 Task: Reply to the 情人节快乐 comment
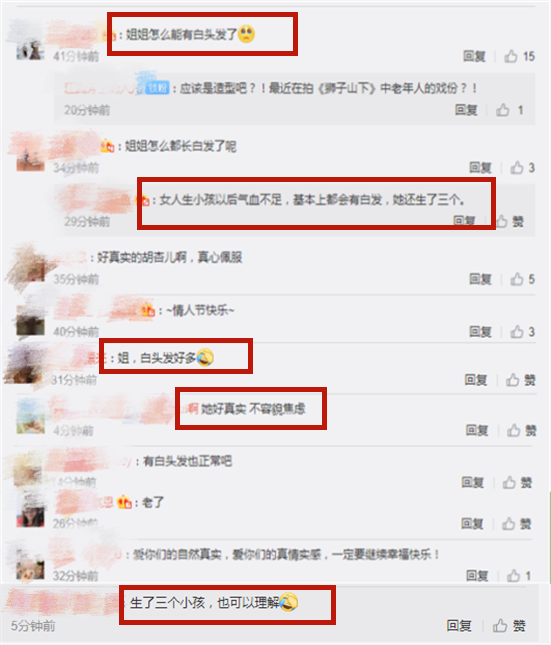(480, 332)
